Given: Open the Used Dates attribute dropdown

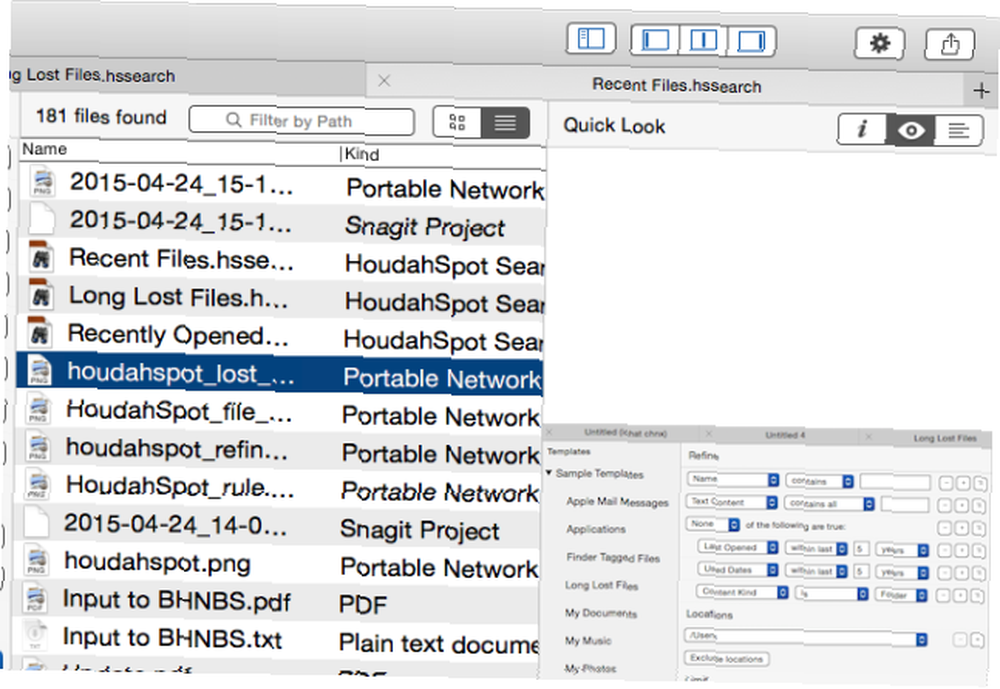Looking at the screenshot, I should 737,570.
